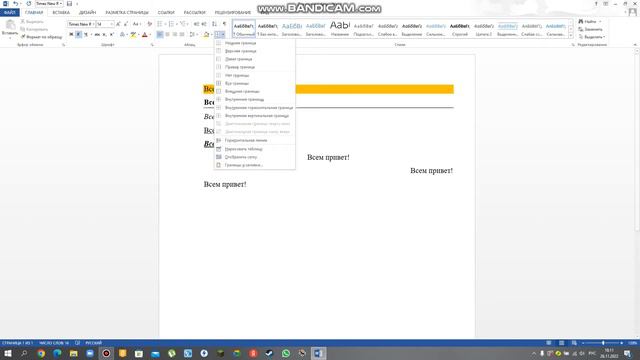
Task: Open the ФАЙЛ (File) tab
Action: coord(10,13)
